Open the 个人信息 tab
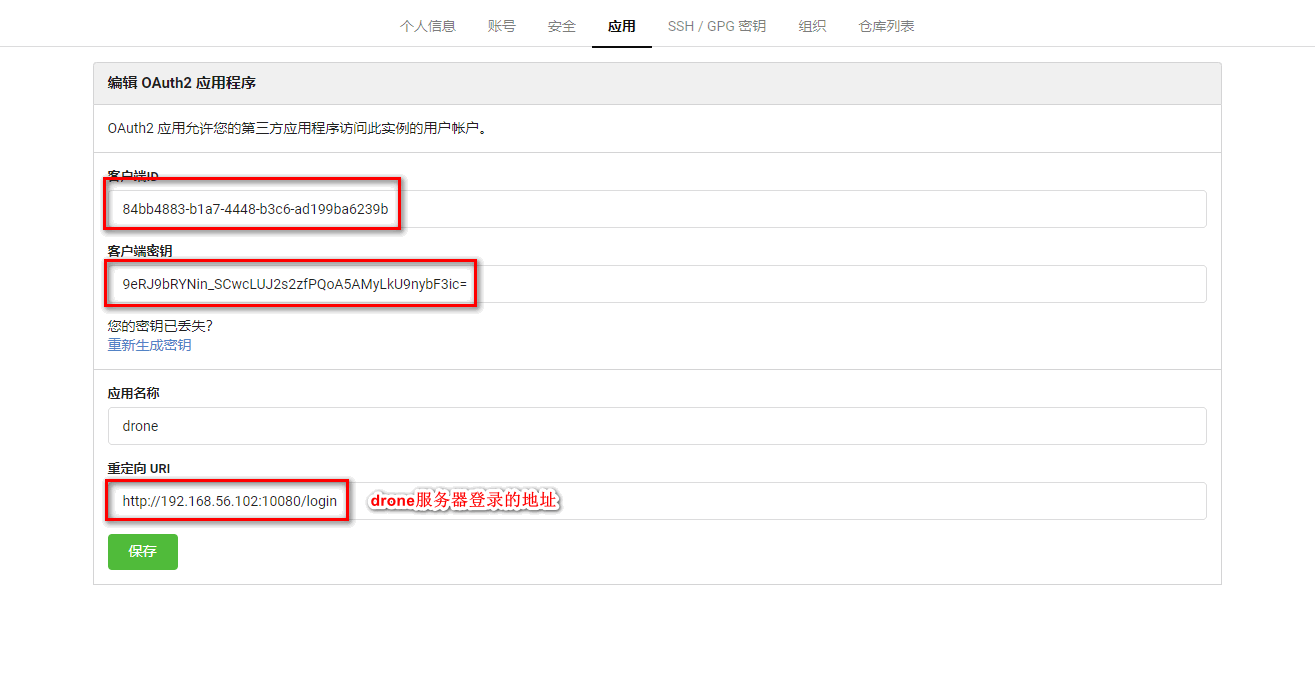 point(428,26)
